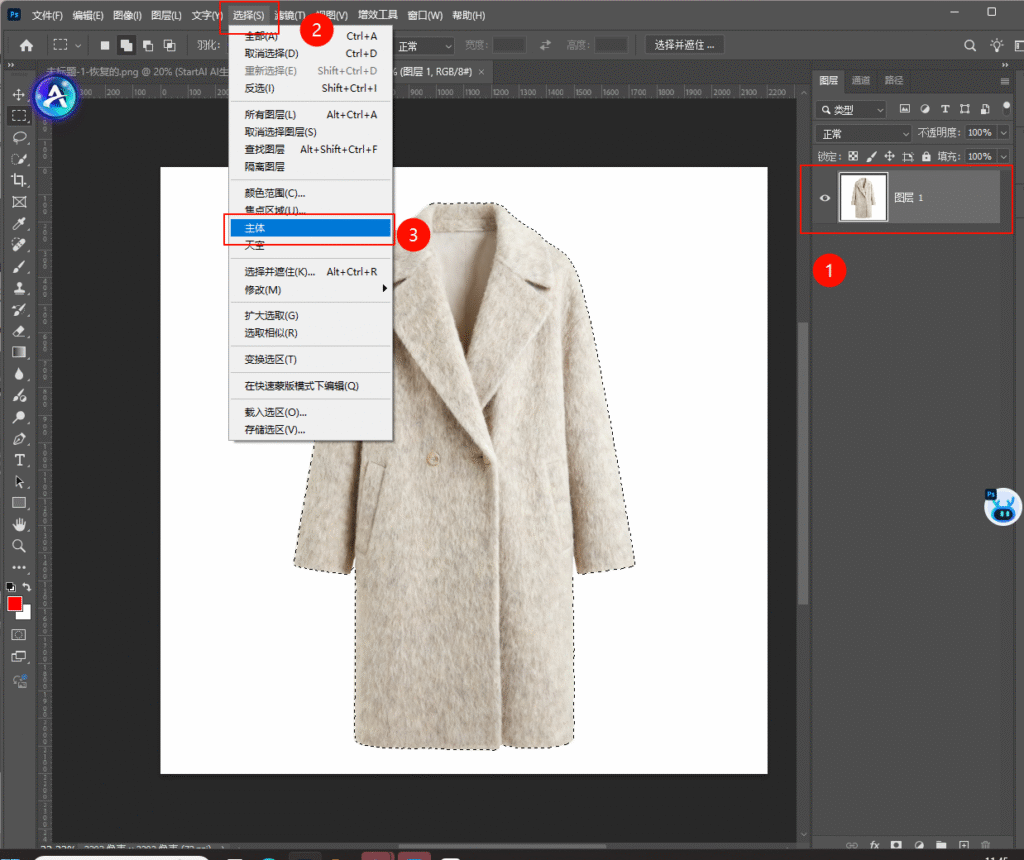Select the Eyedropper tool
1024x860 pixels.
19,223
